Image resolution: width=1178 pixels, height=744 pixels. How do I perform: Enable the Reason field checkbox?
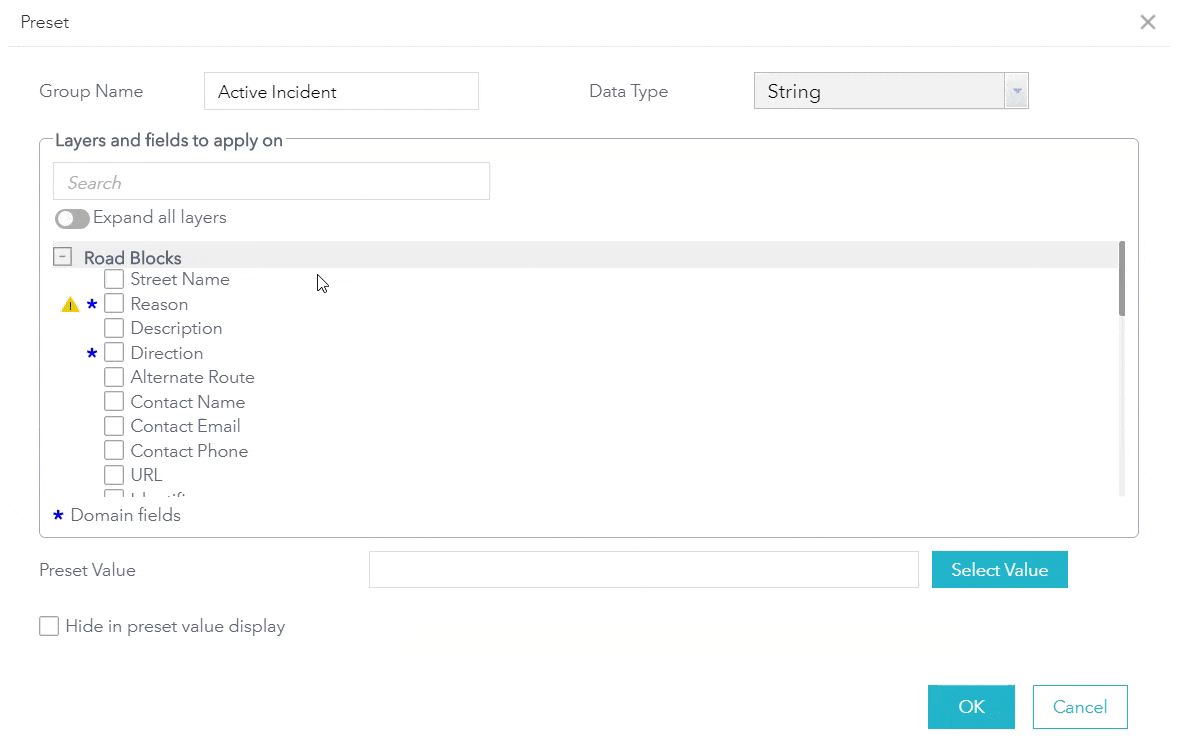(114, 304)
